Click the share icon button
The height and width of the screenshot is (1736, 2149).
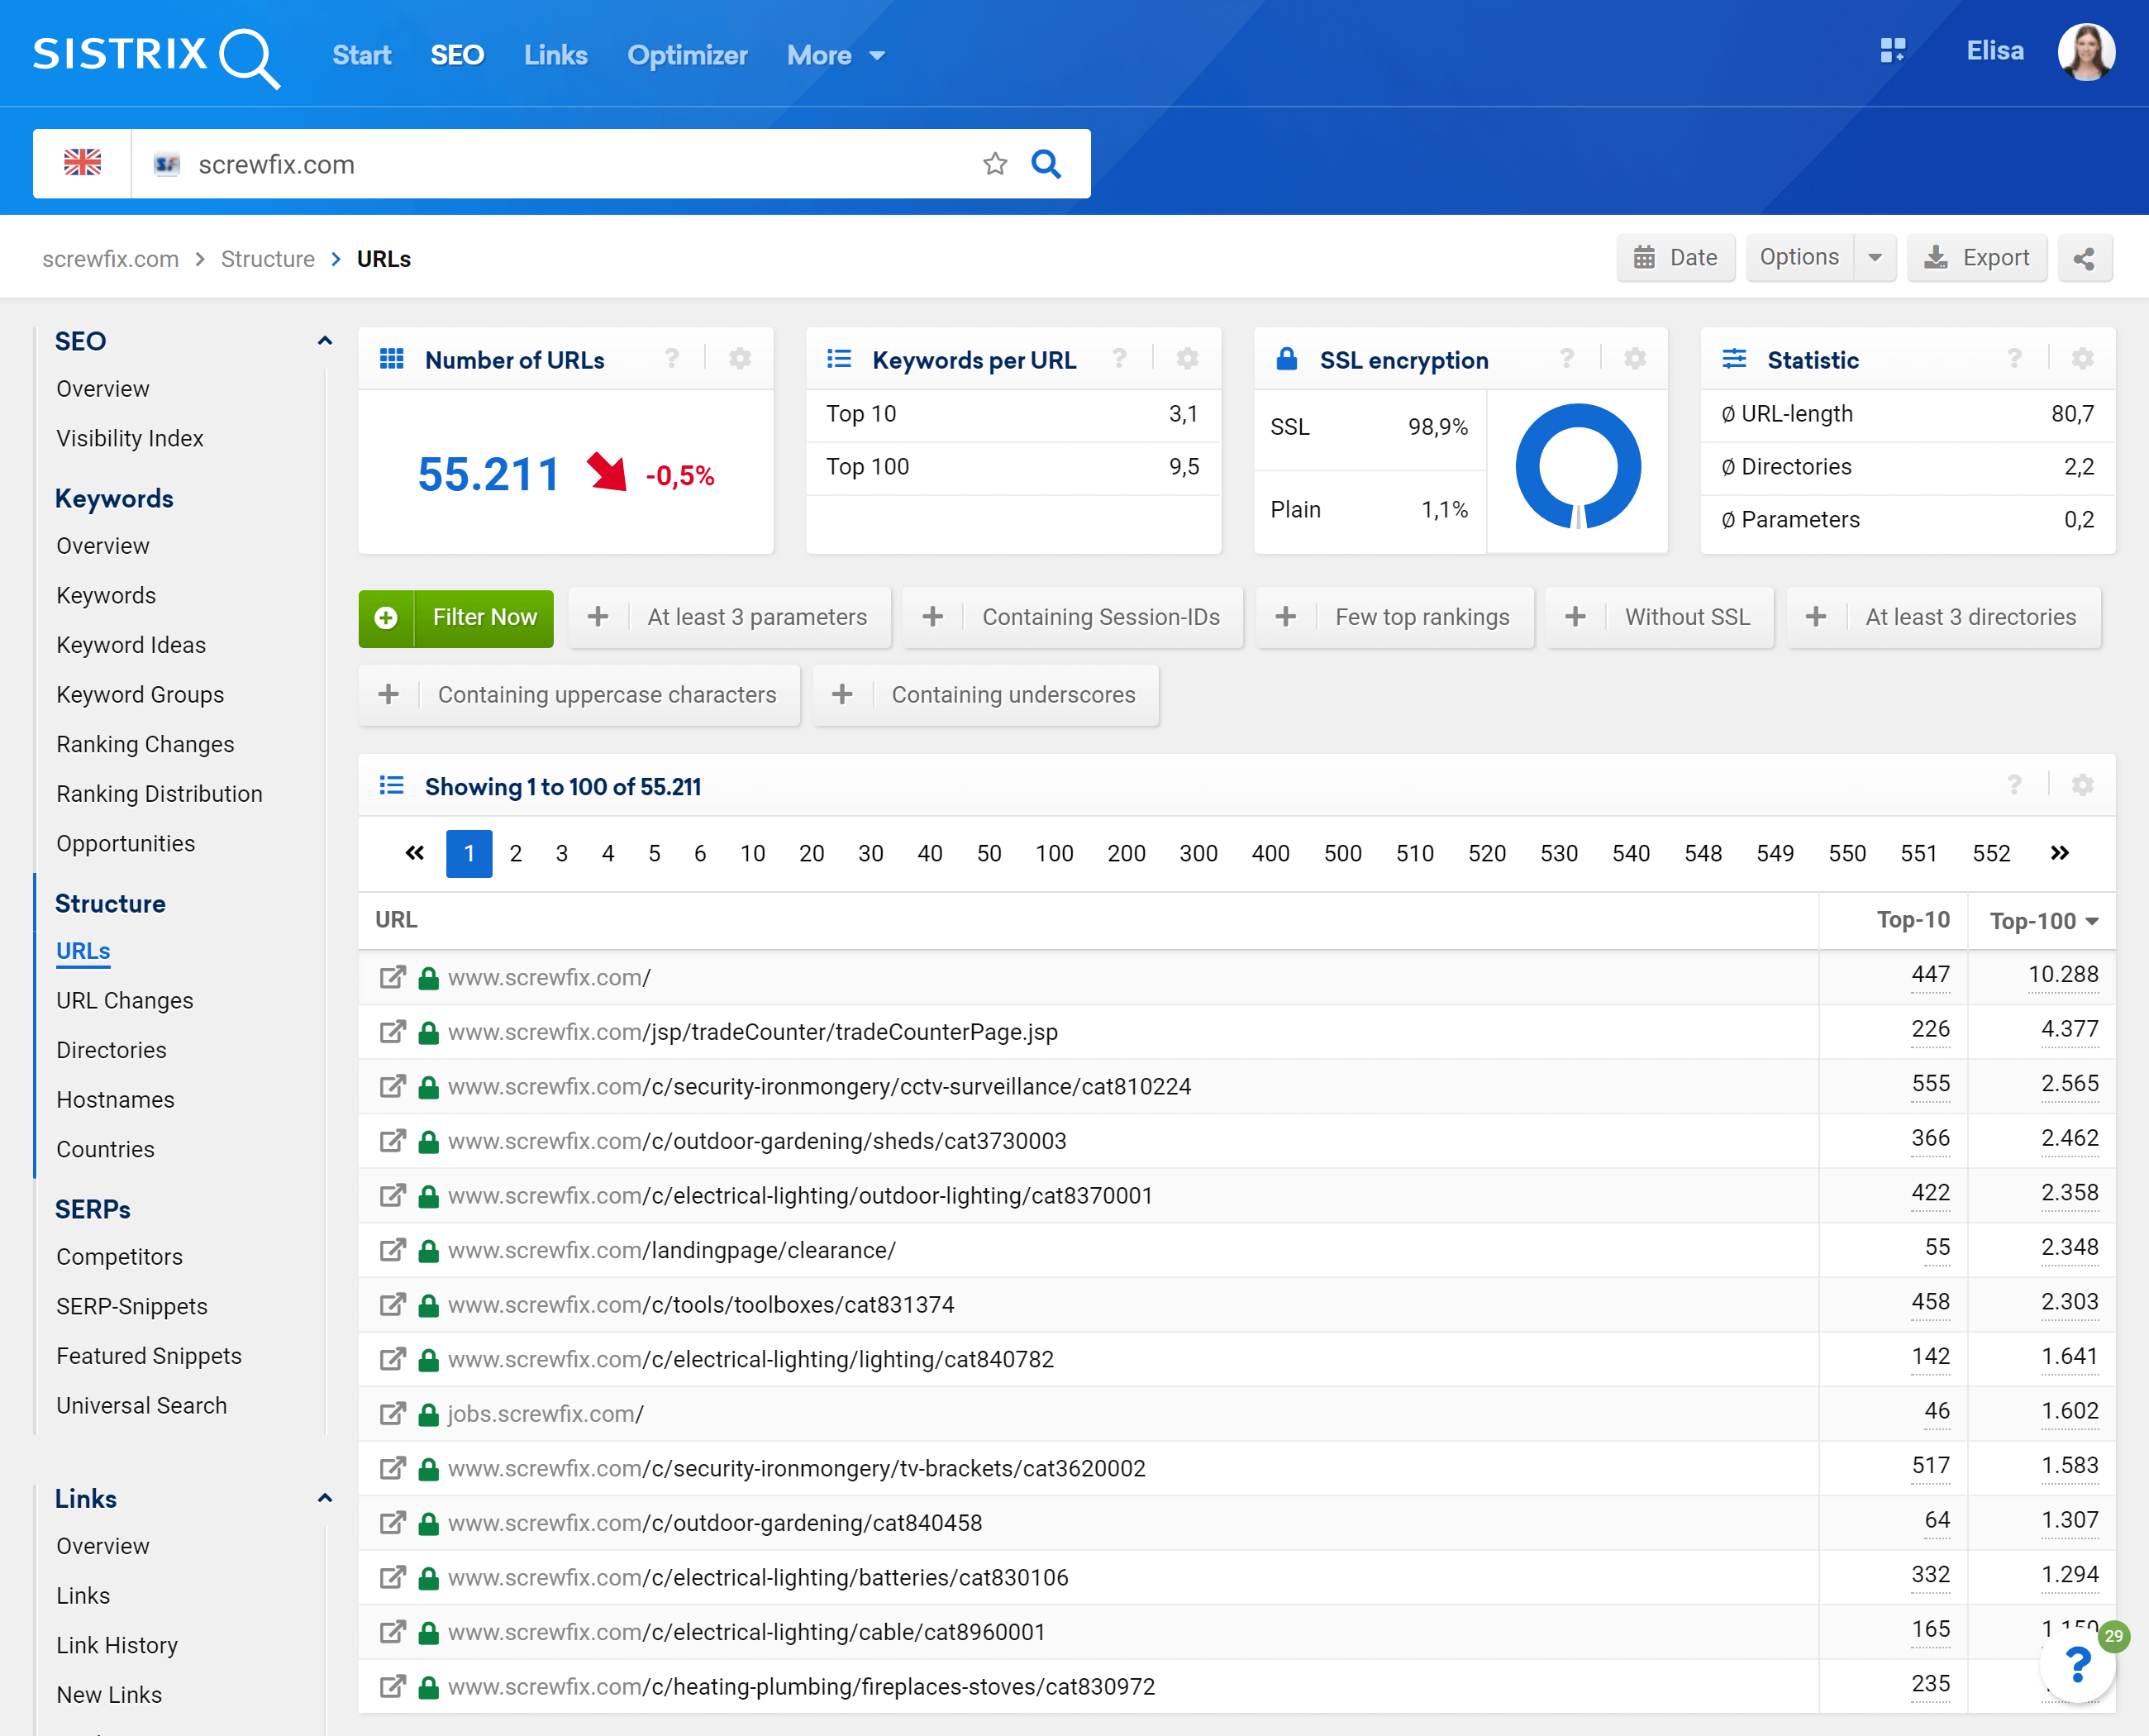[x=2084, y=258]
